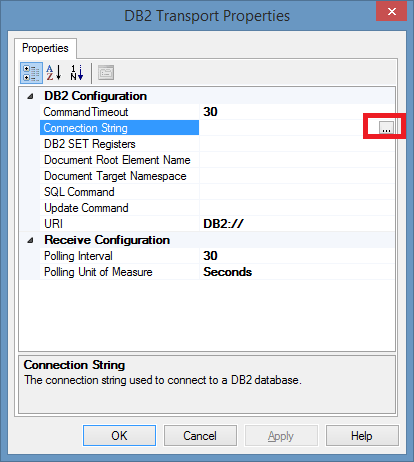This screenshot has height=462, width=414.
Task: Select the Connection String property
Action: pos(119,128)
